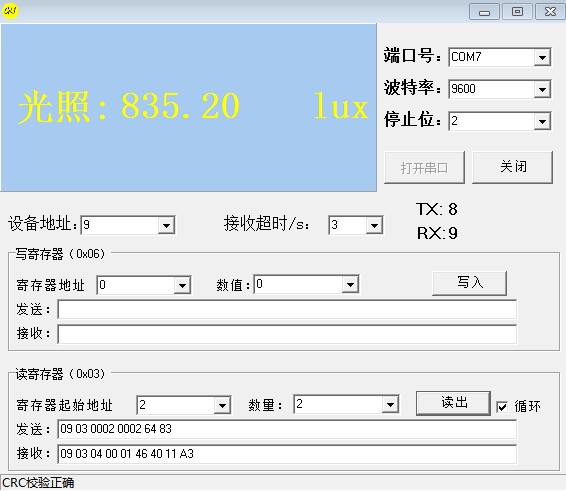
Task: Click the 写入 write button
Action: 469,283
